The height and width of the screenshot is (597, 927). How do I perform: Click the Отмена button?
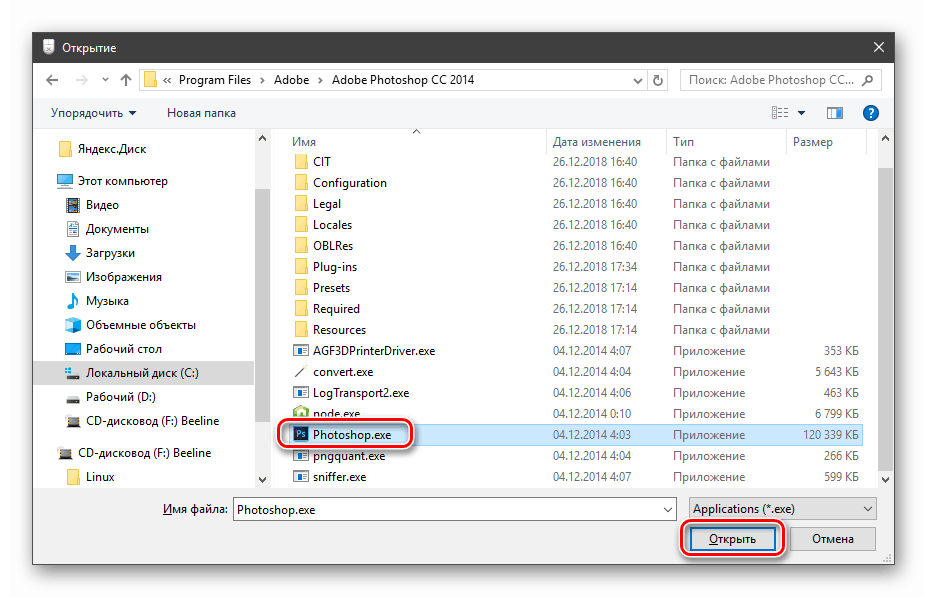832,539
